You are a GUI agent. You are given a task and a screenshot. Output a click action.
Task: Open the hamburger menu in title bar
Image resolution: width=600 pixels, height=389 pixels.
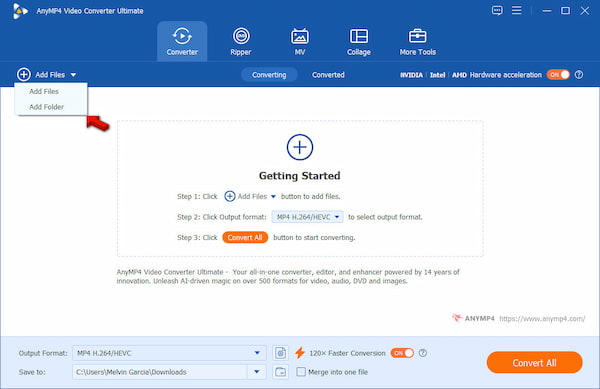click(x=517, y=10)
